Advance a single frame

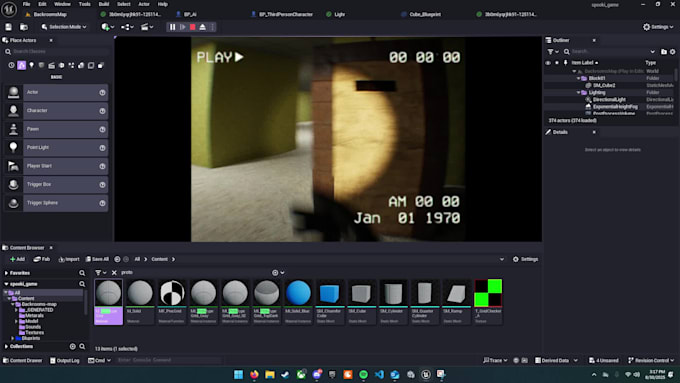tap(183, 27)
